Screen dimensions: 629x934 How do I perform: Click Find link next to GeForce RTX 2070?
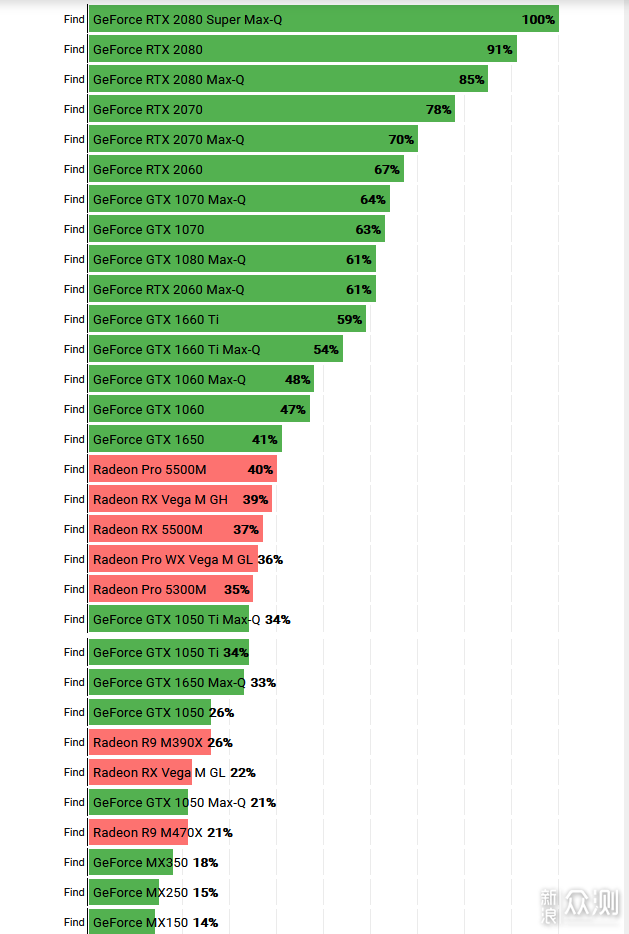[x=74, y=109]
